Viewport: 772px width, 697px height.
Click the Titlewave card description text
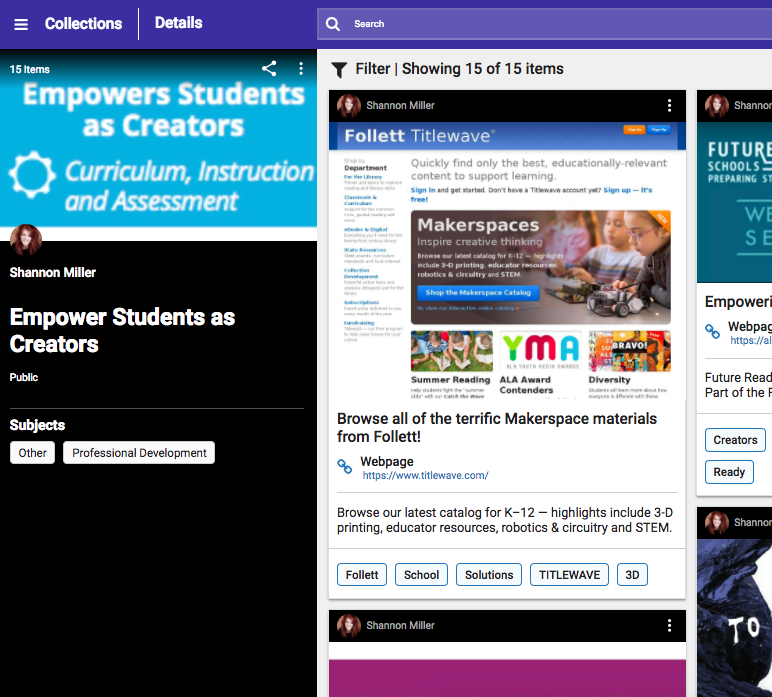coord(505,520)
